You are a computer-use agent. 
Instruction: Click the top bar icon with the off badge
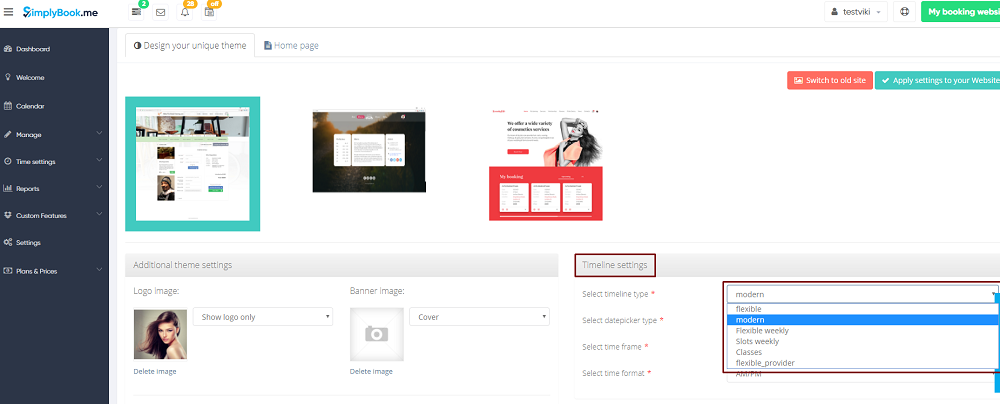coord(210,13)
